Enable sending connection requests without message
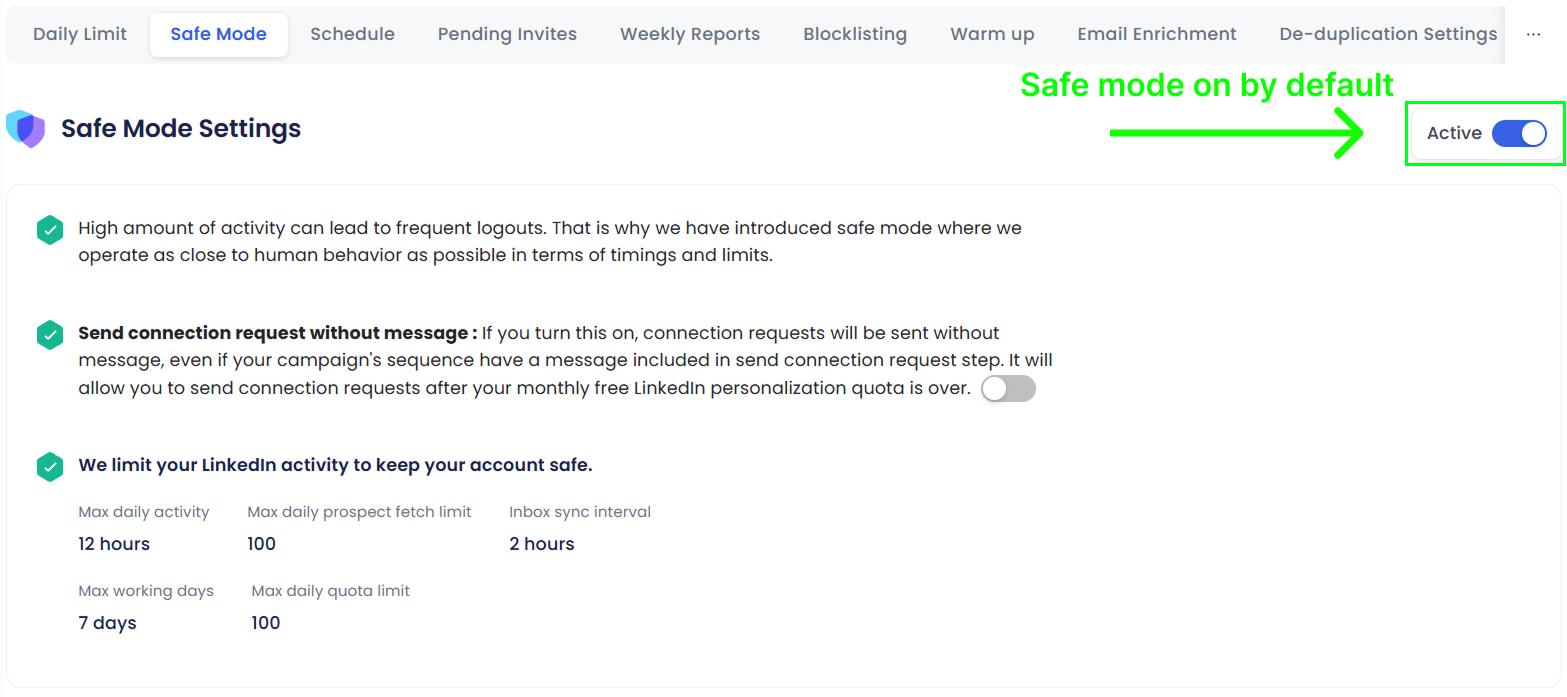The width and height of the screenshot is (1567, 697). (x=1008, y=388)
